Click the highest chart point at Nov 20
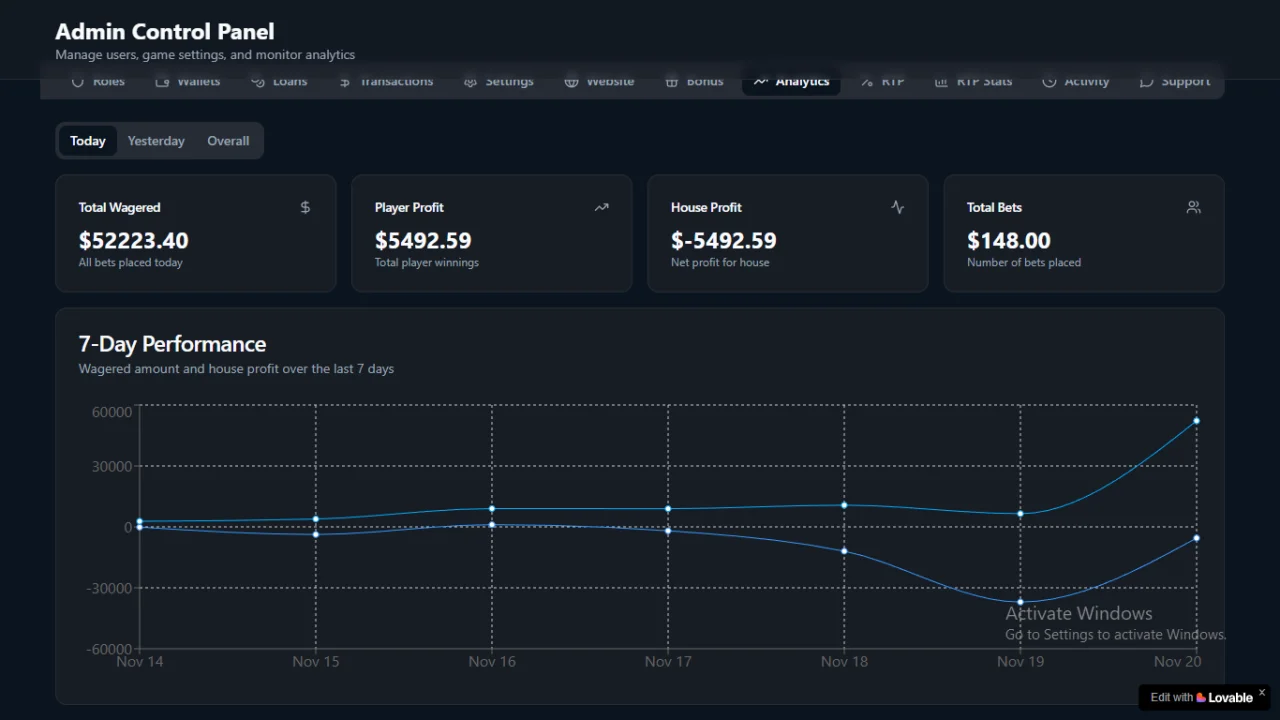Image resolution: width=1280 pixels, height=720 pixels. tap(1196, 421)
